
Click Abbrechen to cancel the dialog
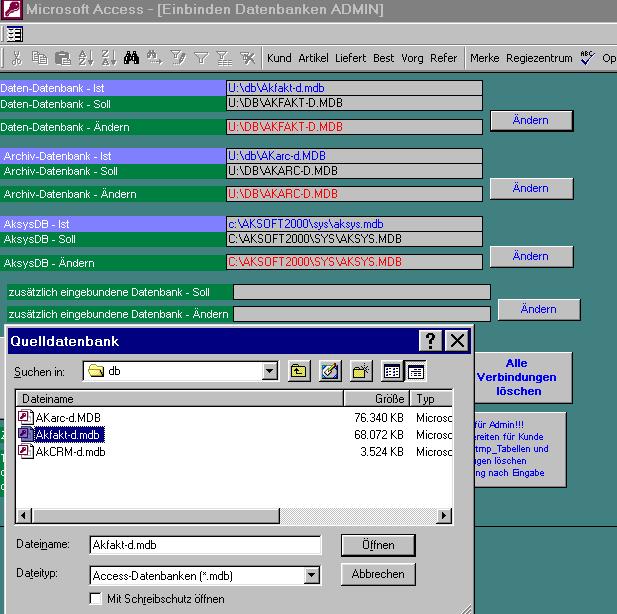(378, 574)
